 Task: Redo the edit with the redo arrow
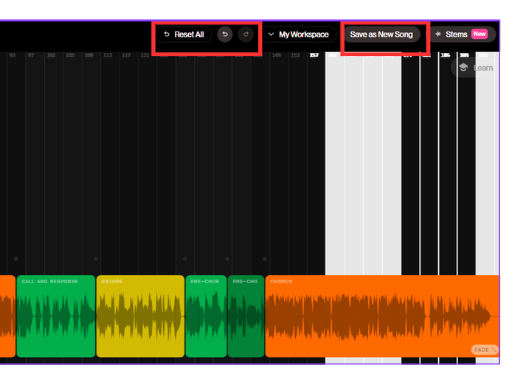point(246,34)
